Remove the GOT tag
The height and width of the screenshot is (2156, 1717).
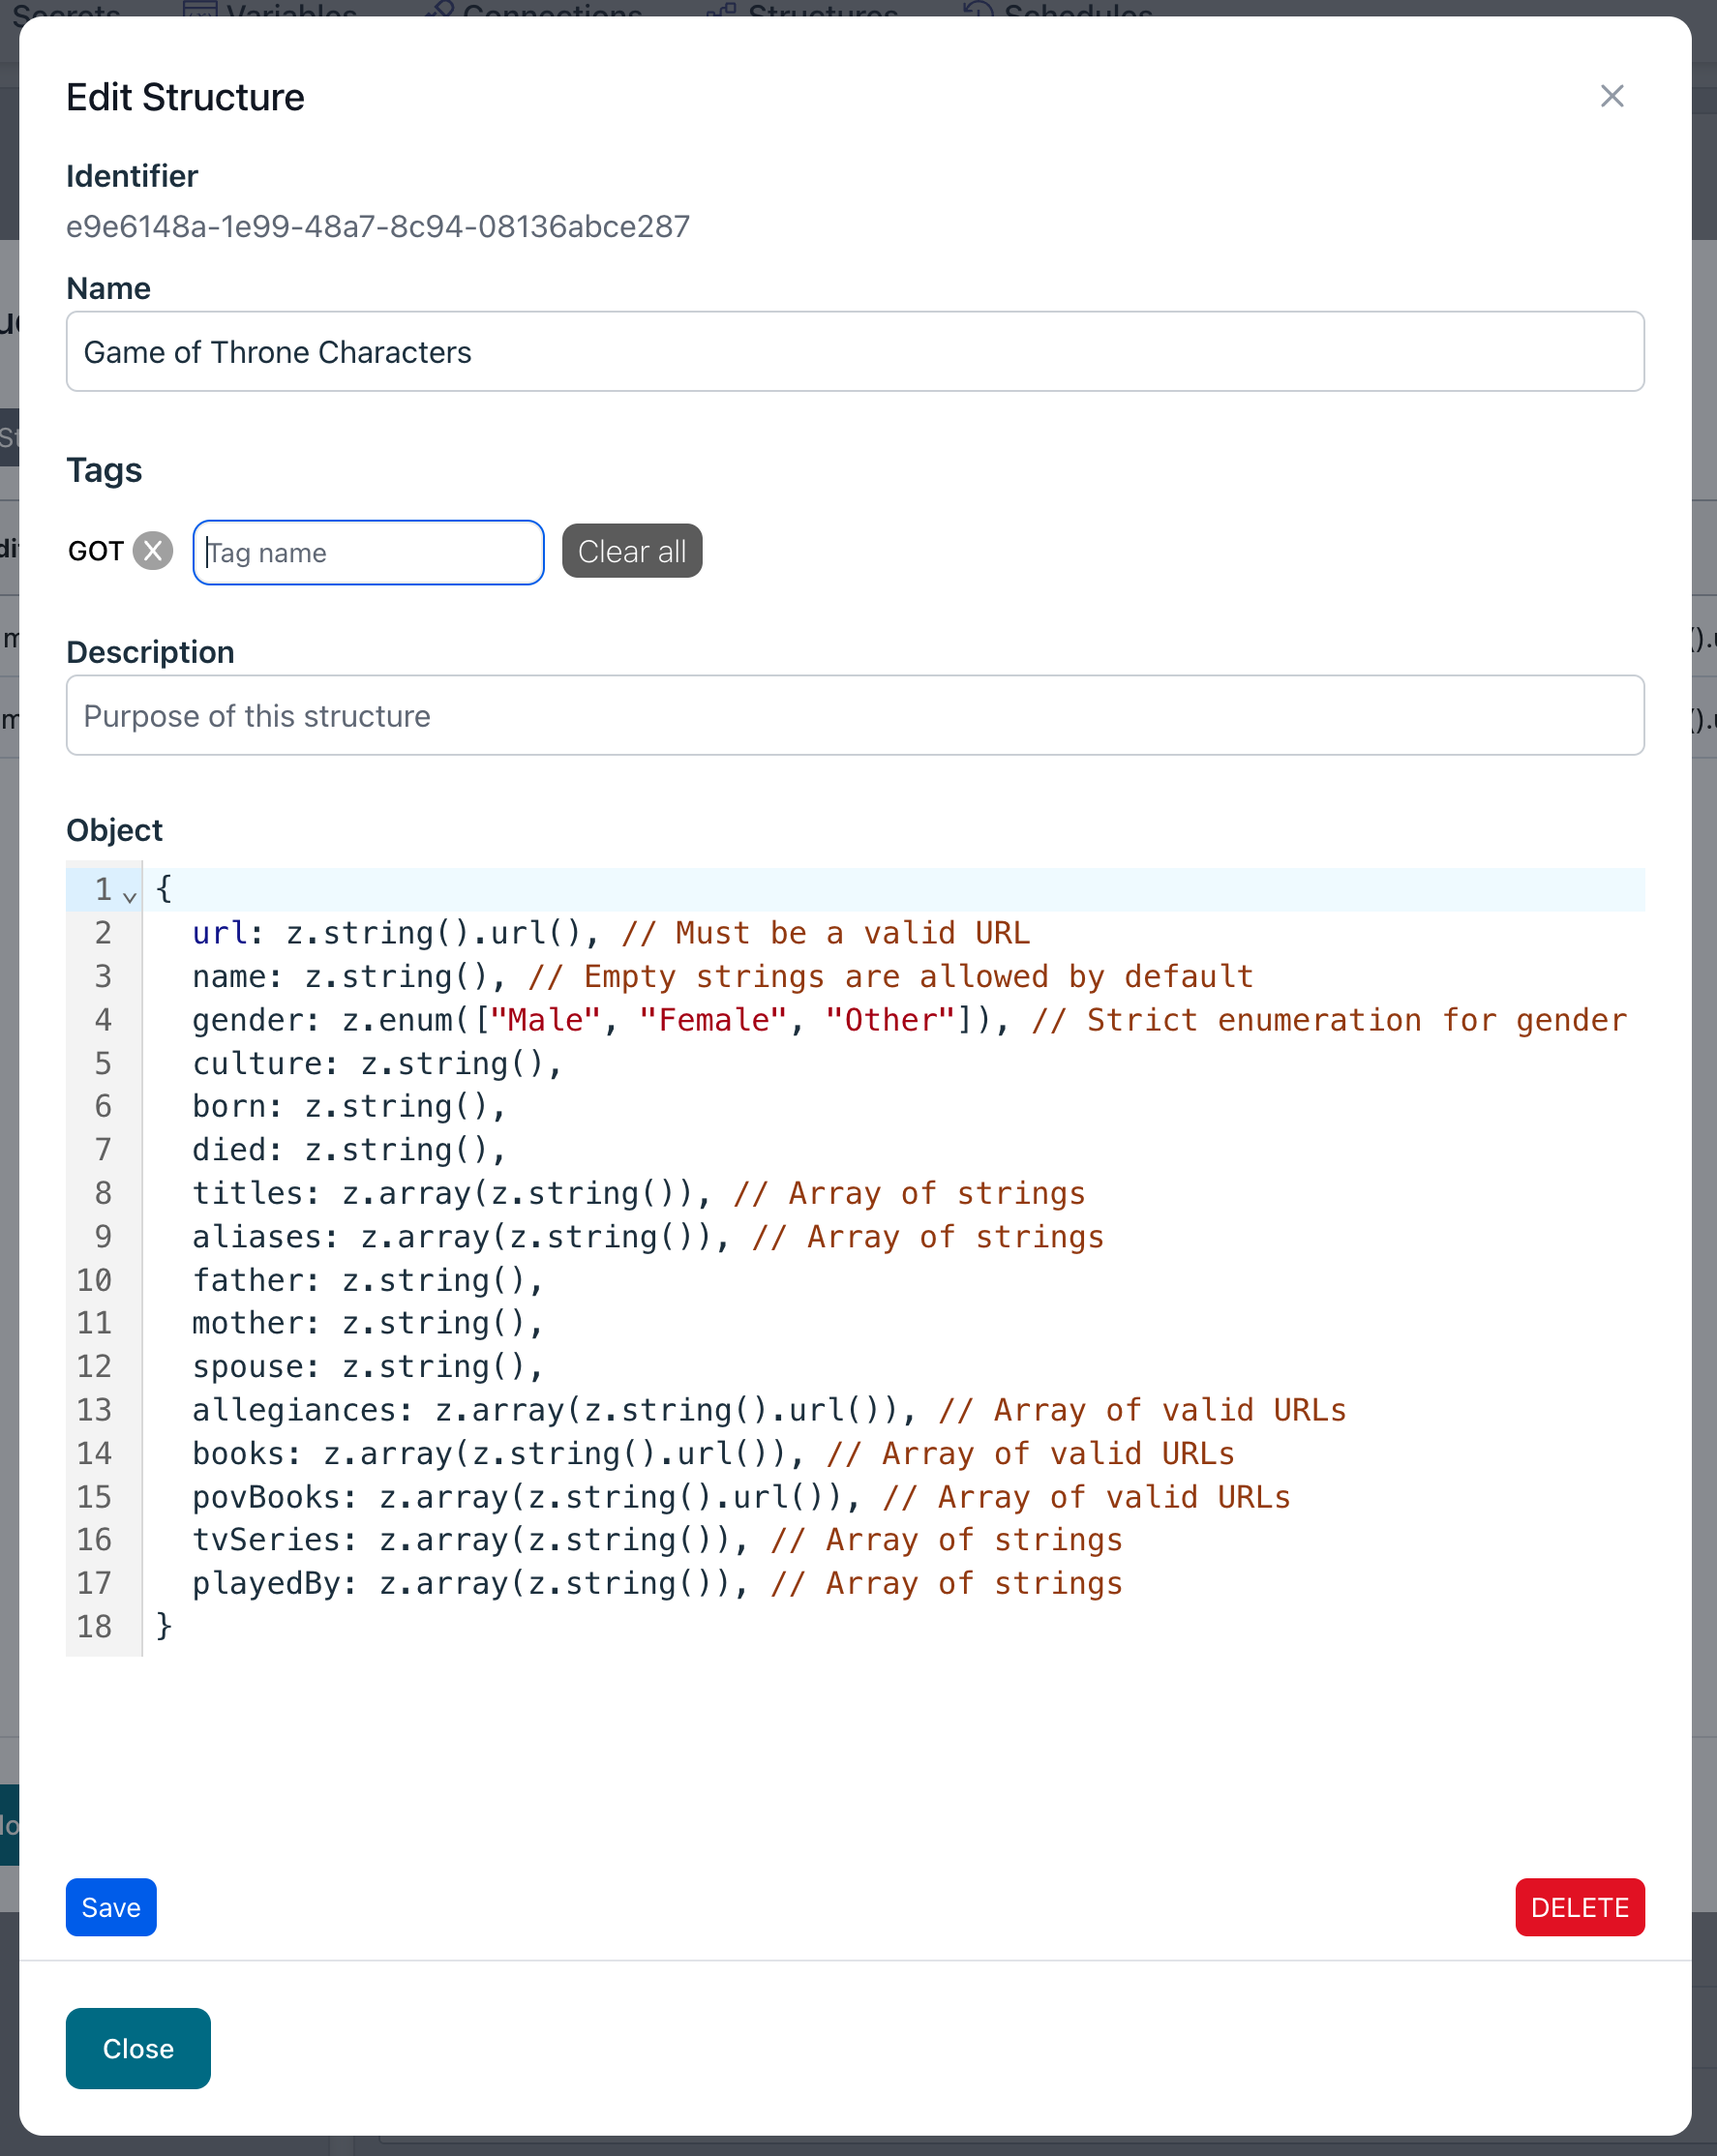point(153,551)
